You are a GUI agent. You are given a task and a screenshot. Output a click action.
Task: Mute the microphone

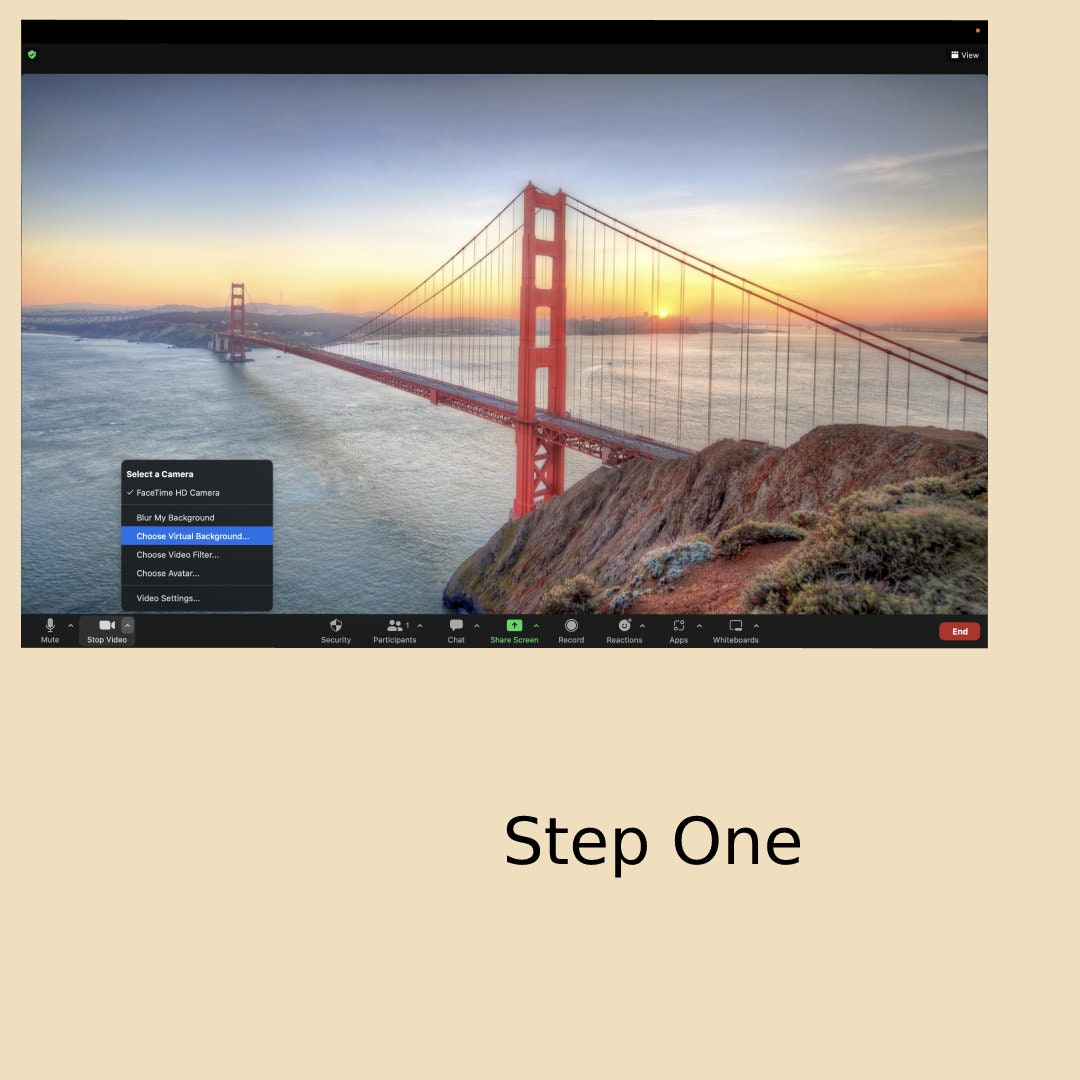pos(49,631)
